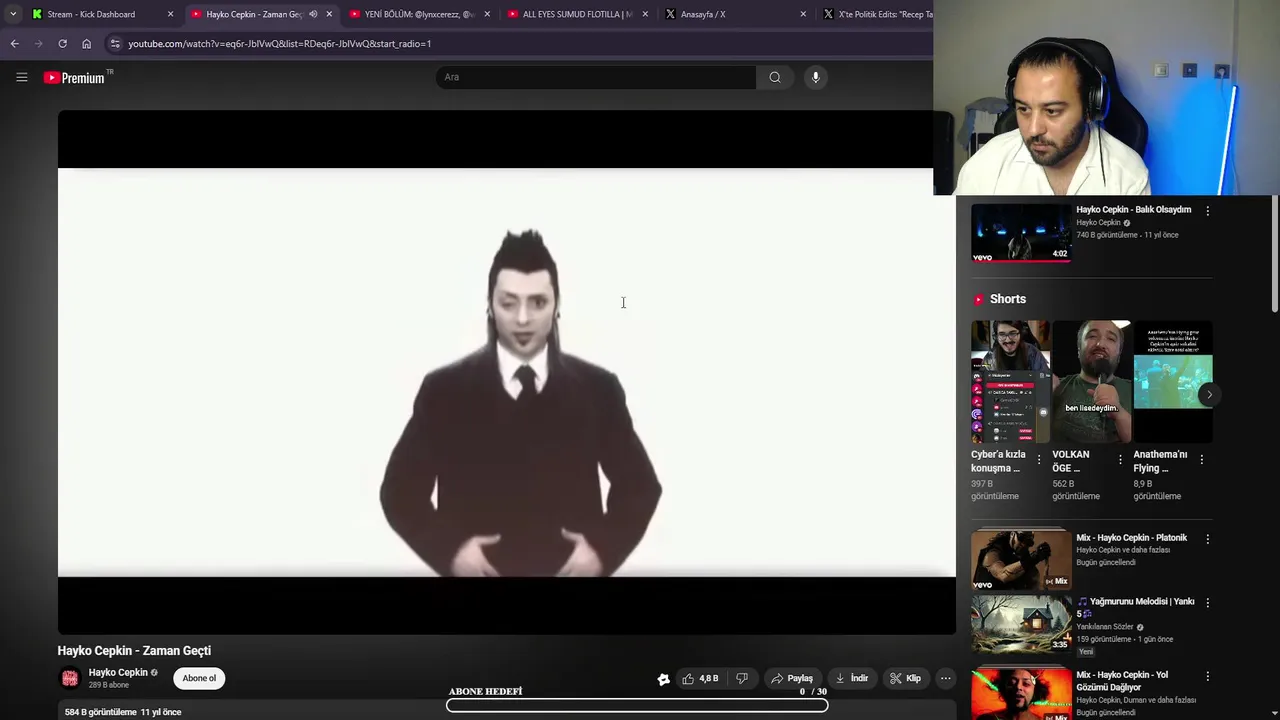Open Hayko Cepkin channel avatar
Screen dimensions: 1280x720
[70, 678]
